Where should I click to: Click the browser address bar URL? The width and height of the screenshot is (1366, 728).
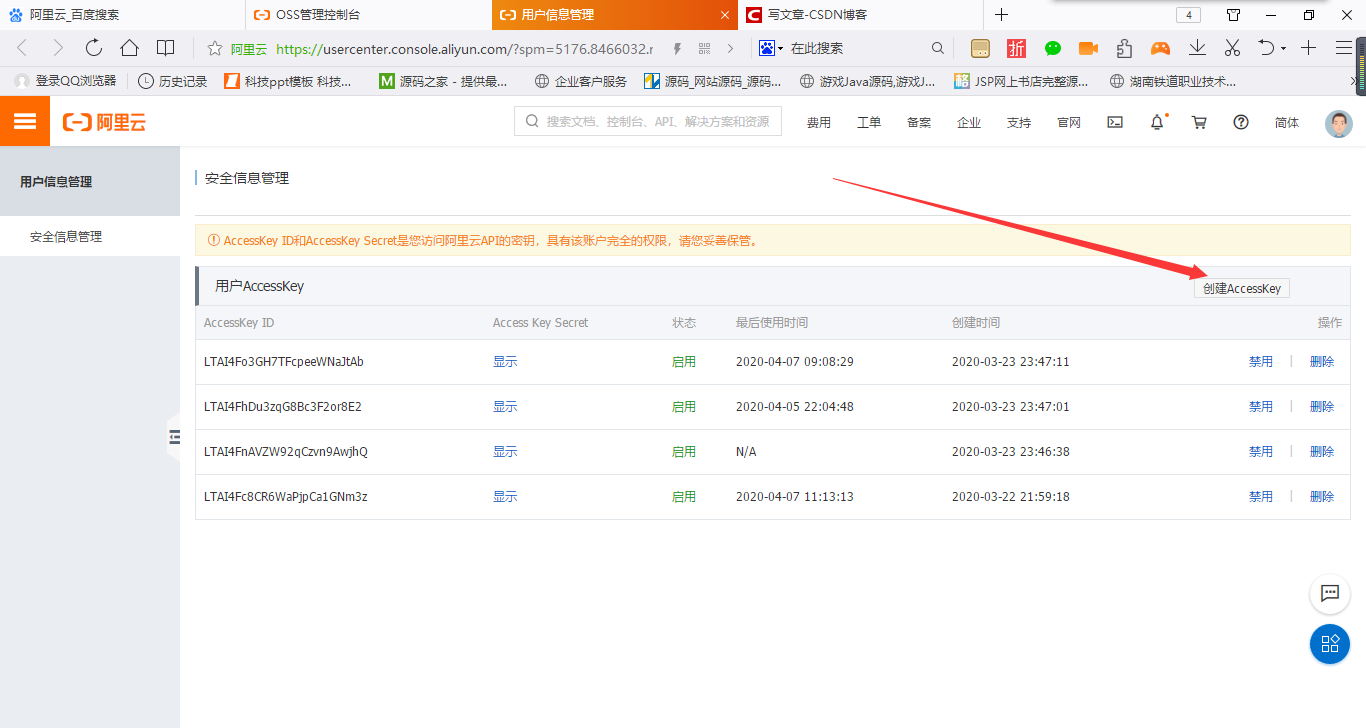coord(464,48)
